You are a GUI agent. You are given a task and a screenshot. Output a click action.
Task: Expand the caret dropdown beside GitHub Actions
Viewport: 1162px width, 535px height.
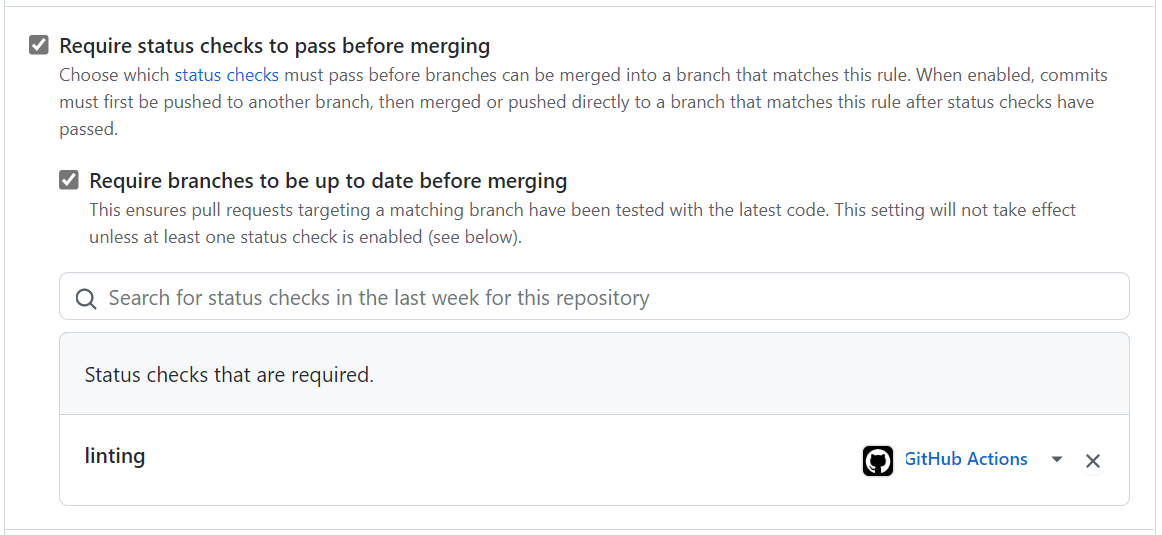[x=1056, y=459]
